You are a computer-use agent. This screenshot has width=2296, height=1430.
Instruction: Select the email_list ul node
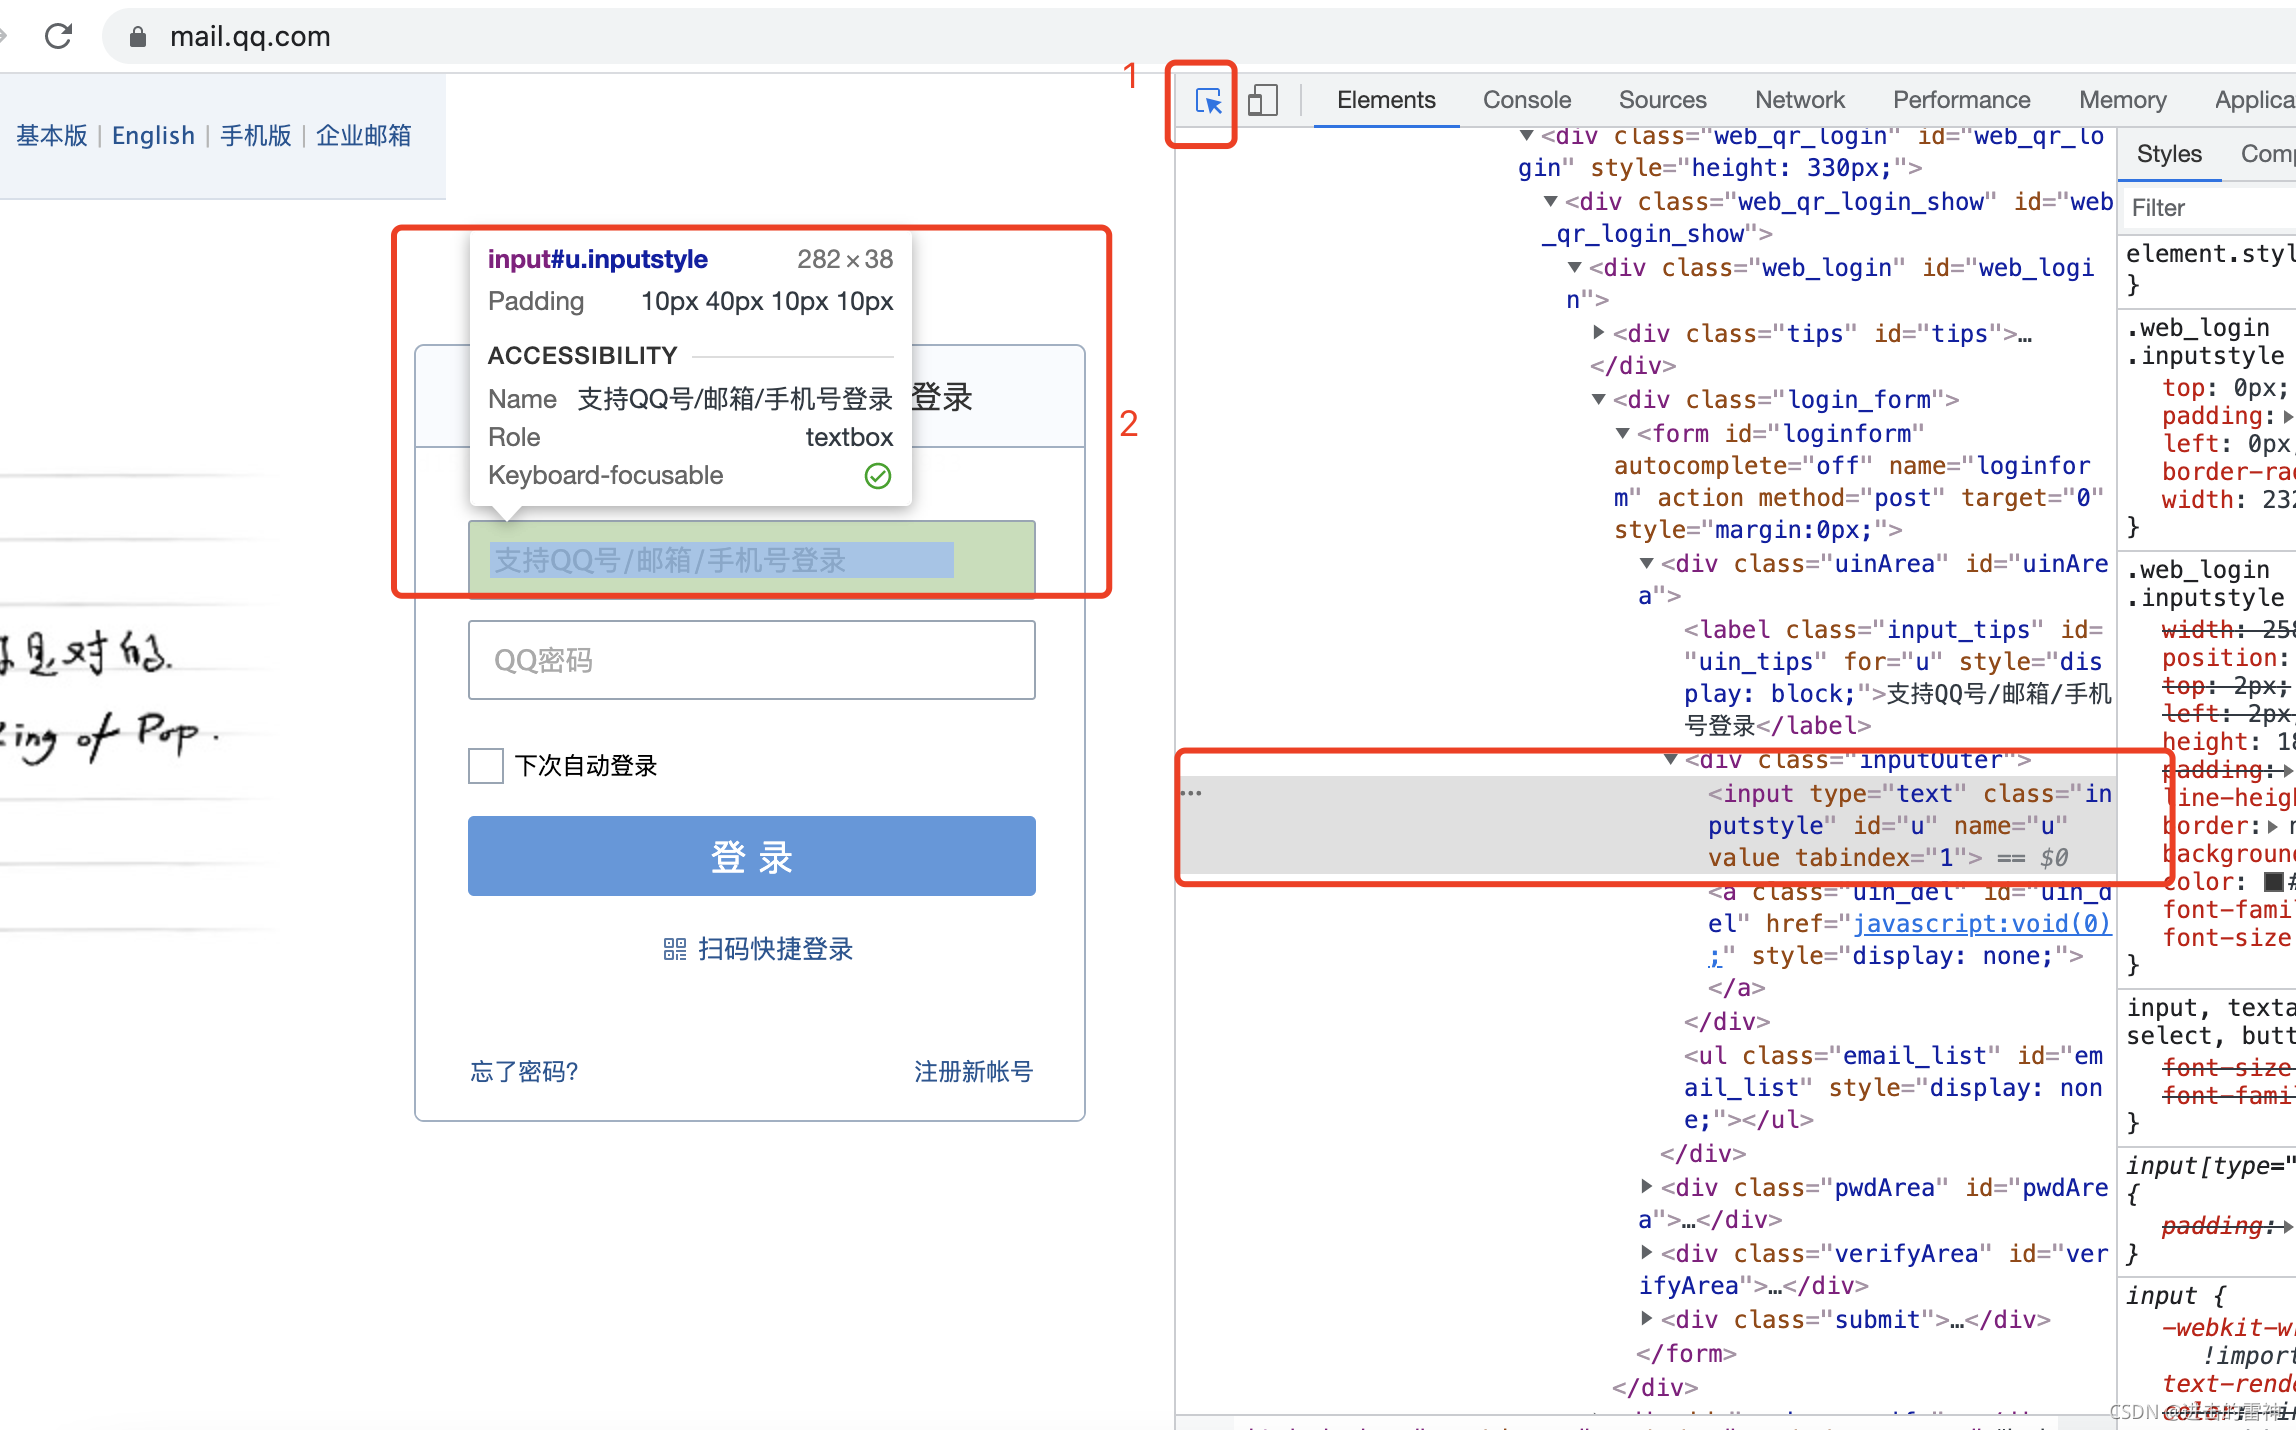click(x=1893, y=1087)
